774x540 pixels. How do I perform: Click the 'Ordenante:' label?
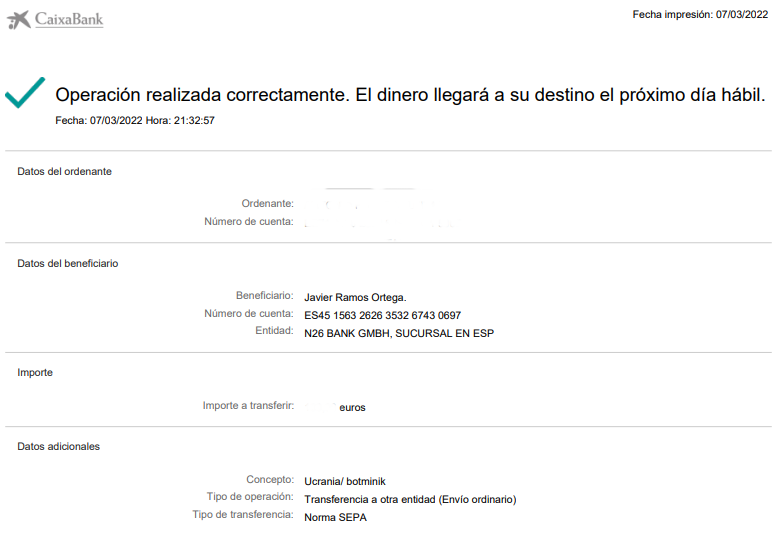[268, 203]
